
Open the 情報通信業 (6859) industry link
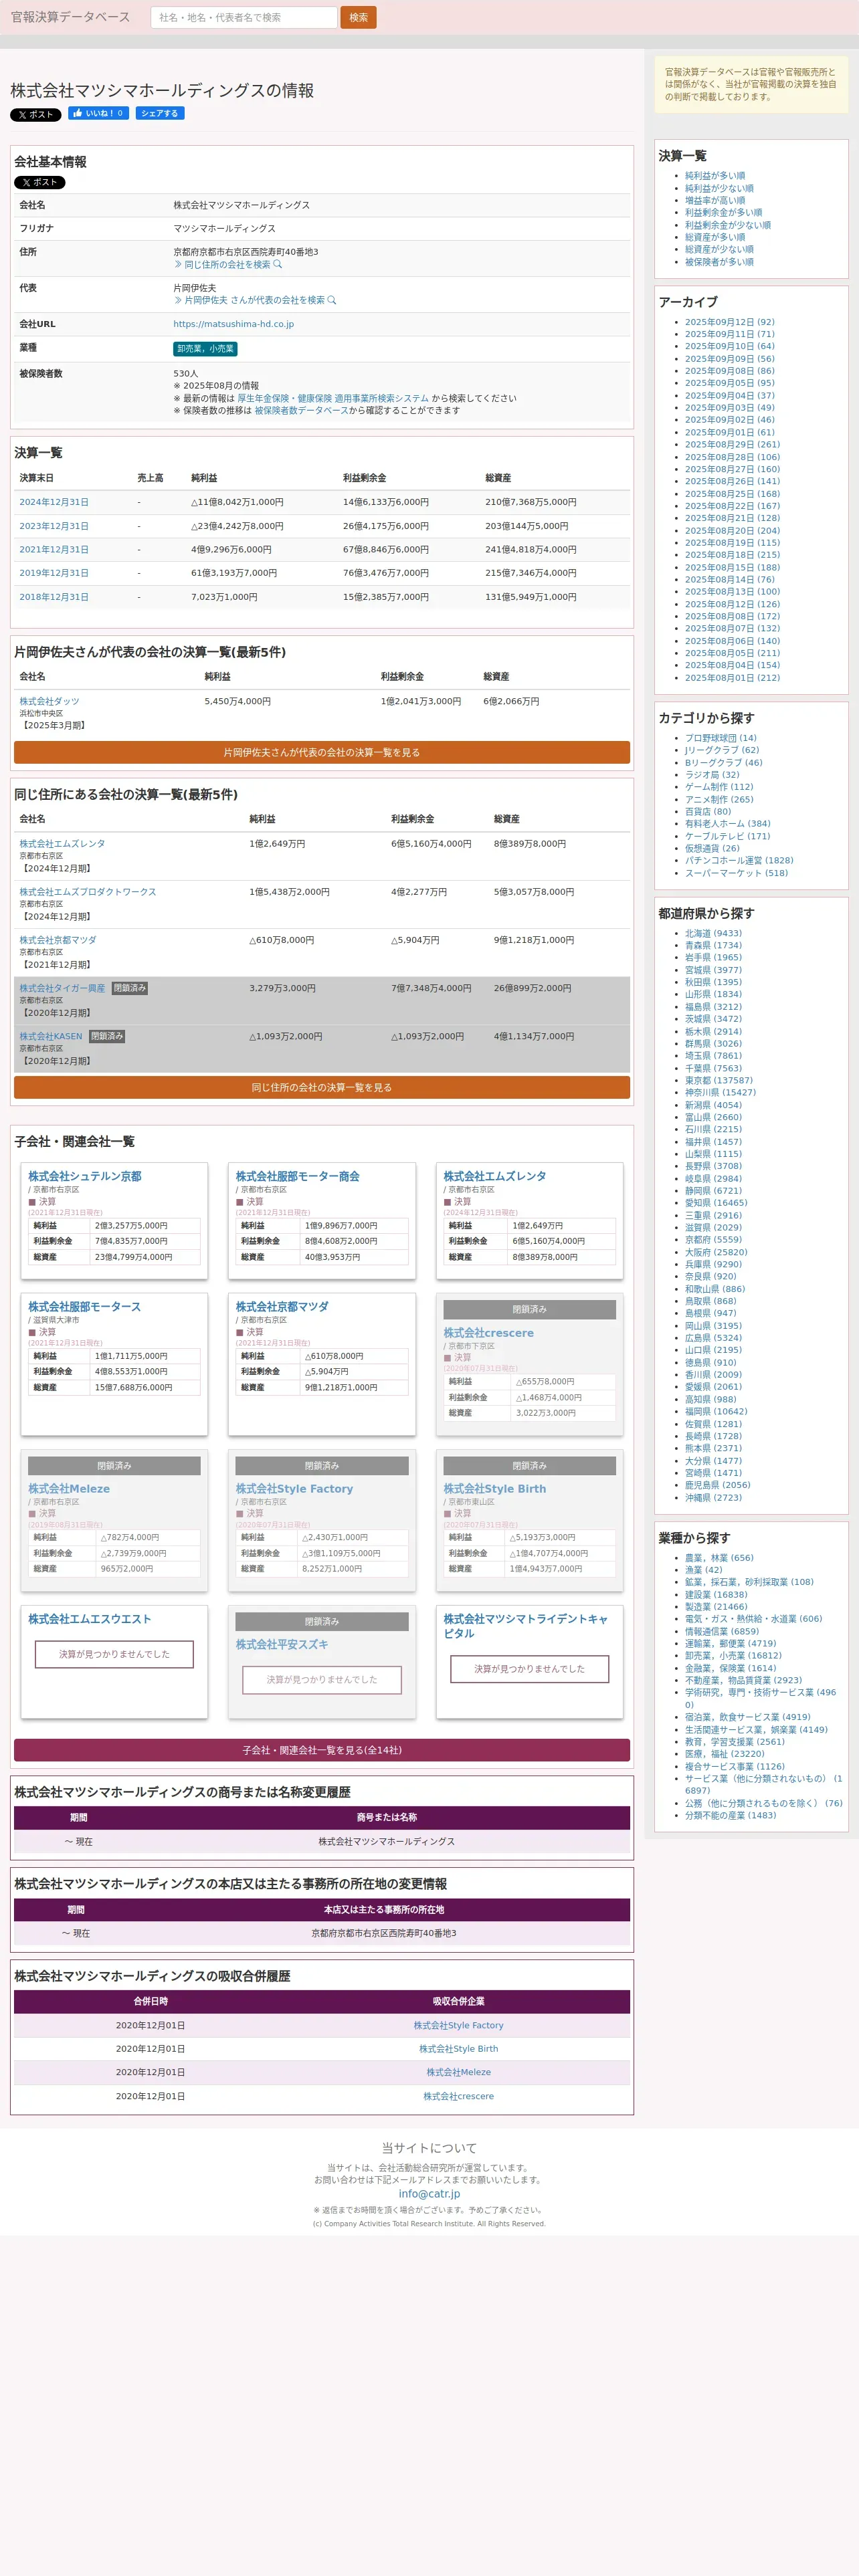[x=722, y=1631]
